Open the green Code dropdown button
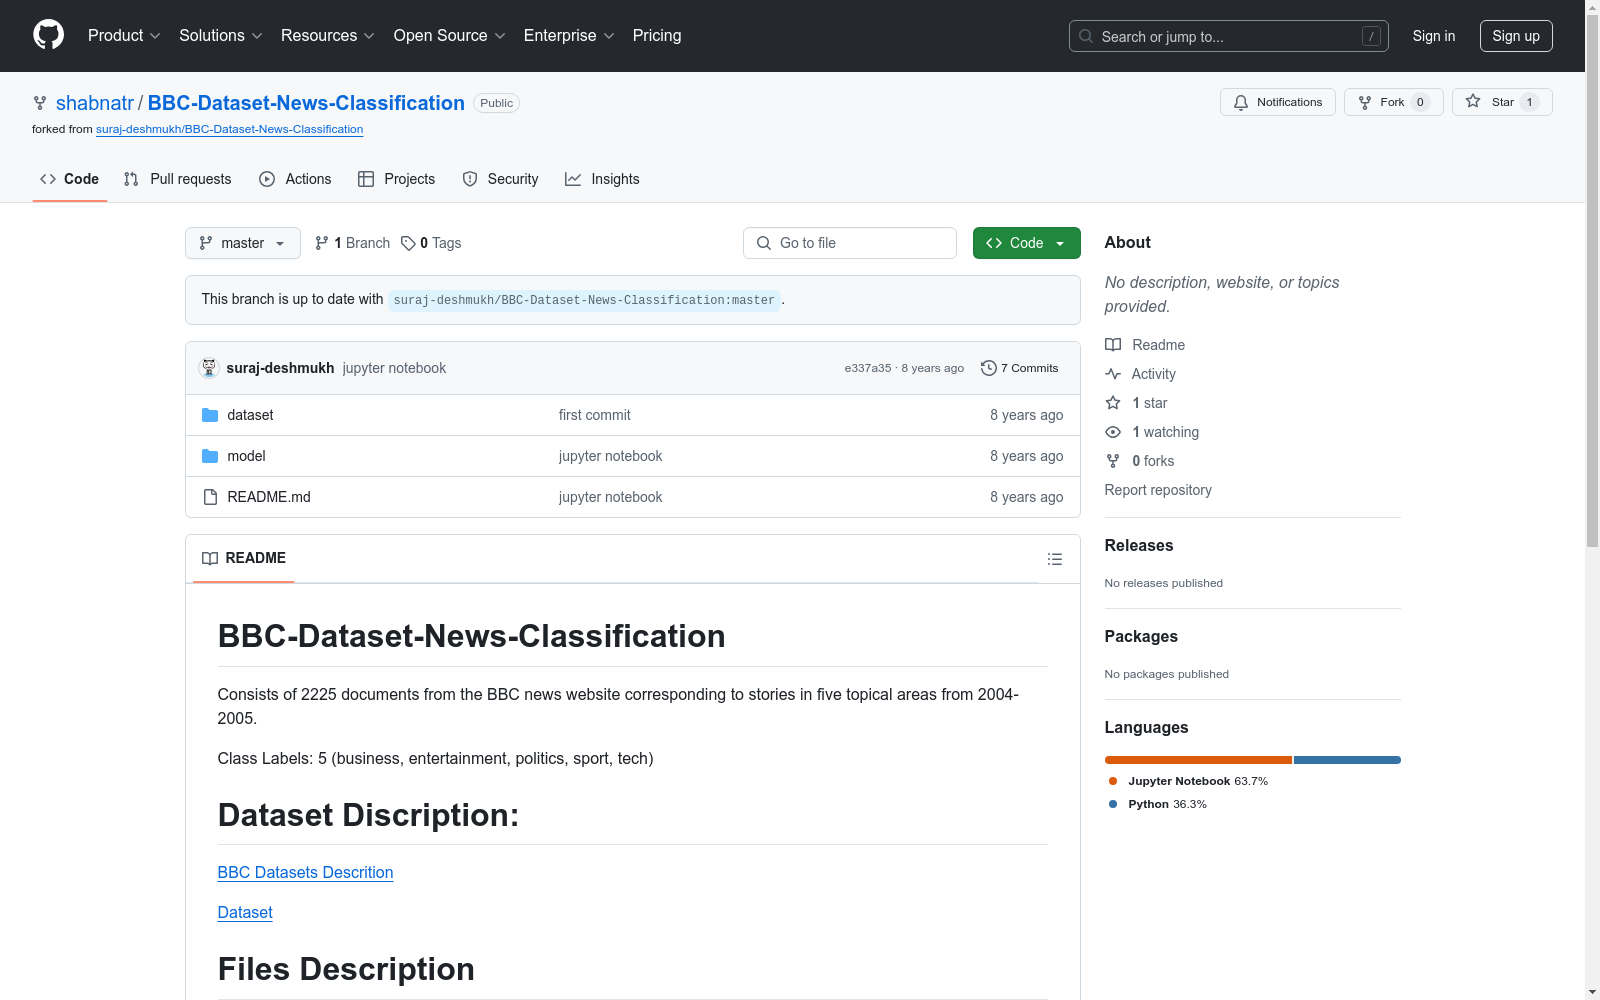The width and height of the screenshot is (1600, 1000). tap(1027, 243)
